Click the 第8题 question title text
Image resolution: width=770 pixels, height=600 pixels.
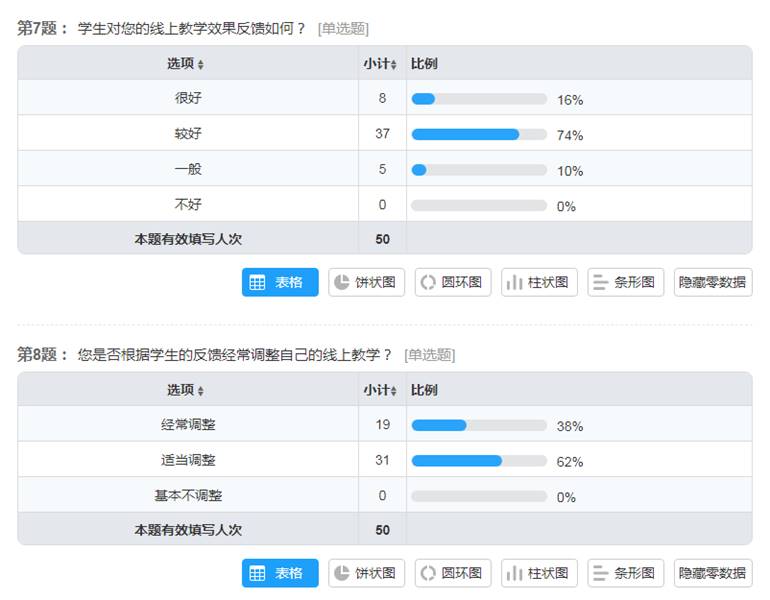(36, 354)
